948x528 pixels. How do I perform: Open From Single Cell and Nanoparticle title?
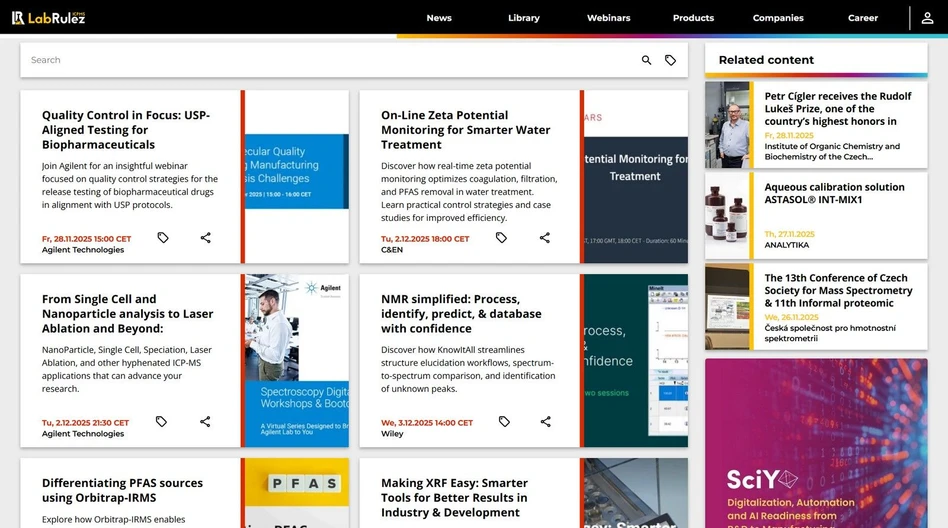click(x=128, y=313)
